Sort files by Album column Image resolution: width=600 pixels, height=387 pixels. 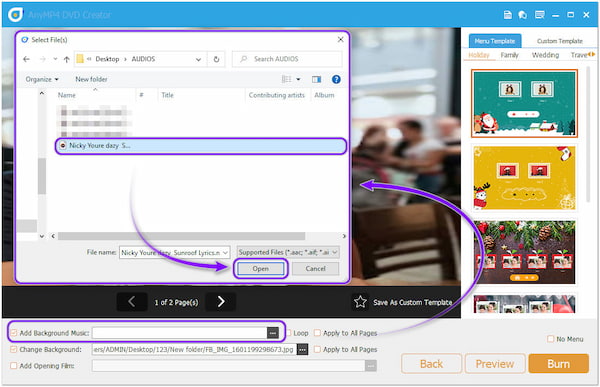[324, 95]
